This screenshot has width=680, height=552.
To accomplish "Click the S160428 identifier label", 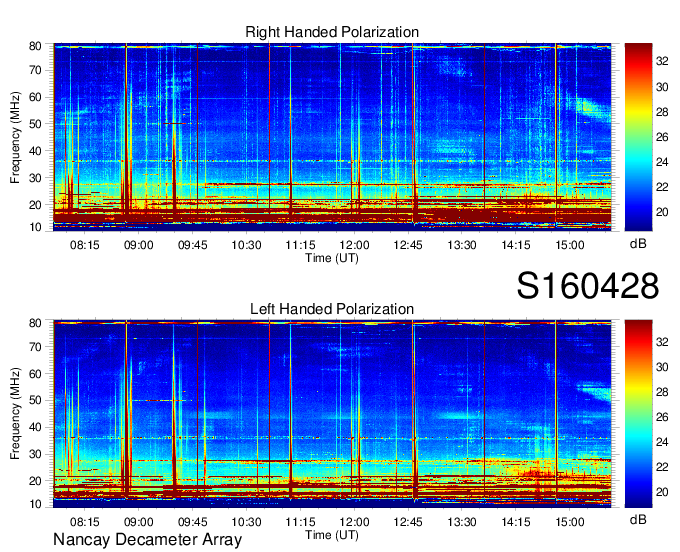I will [588, 286].
